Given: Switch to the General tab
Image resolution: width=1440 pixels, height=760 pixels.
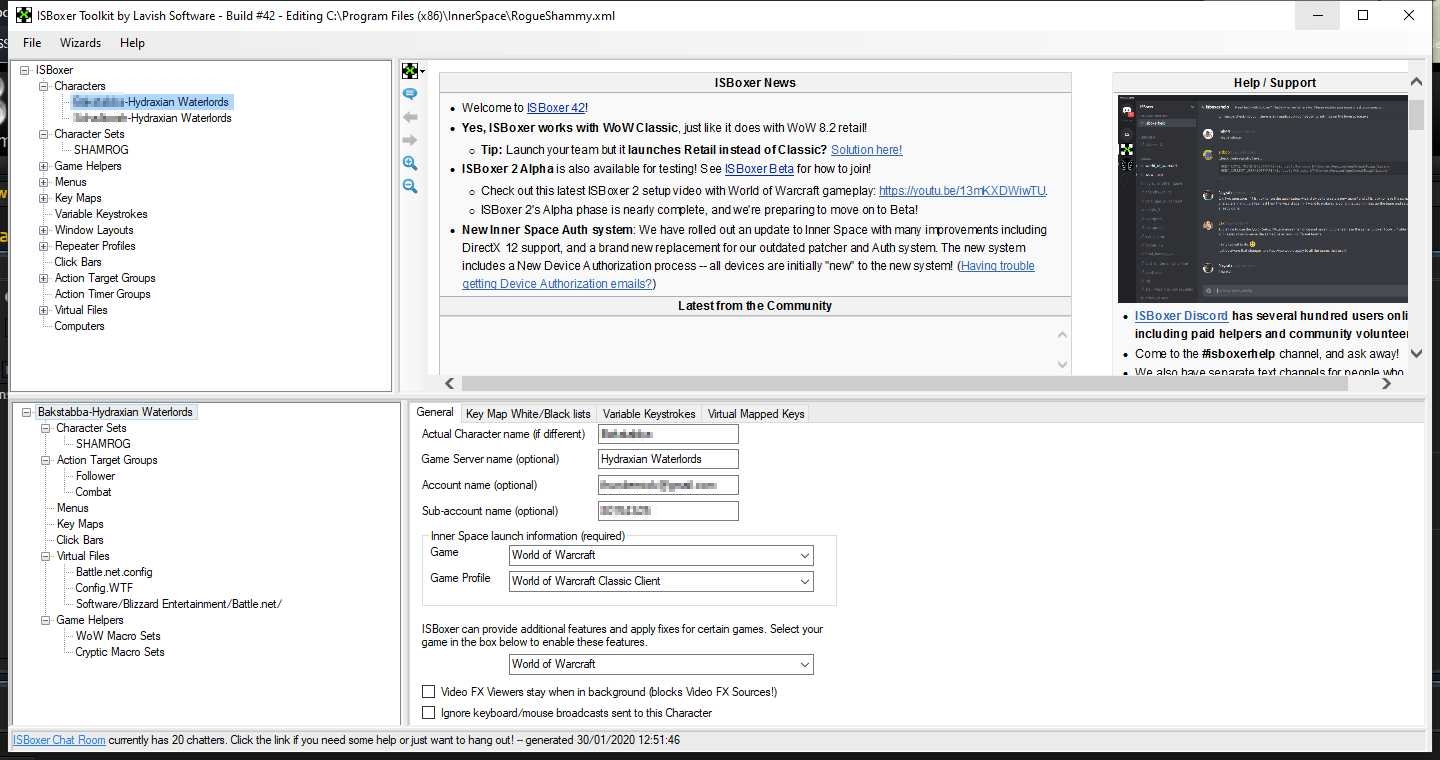Looking at the screenshot, I should point(435,412).
